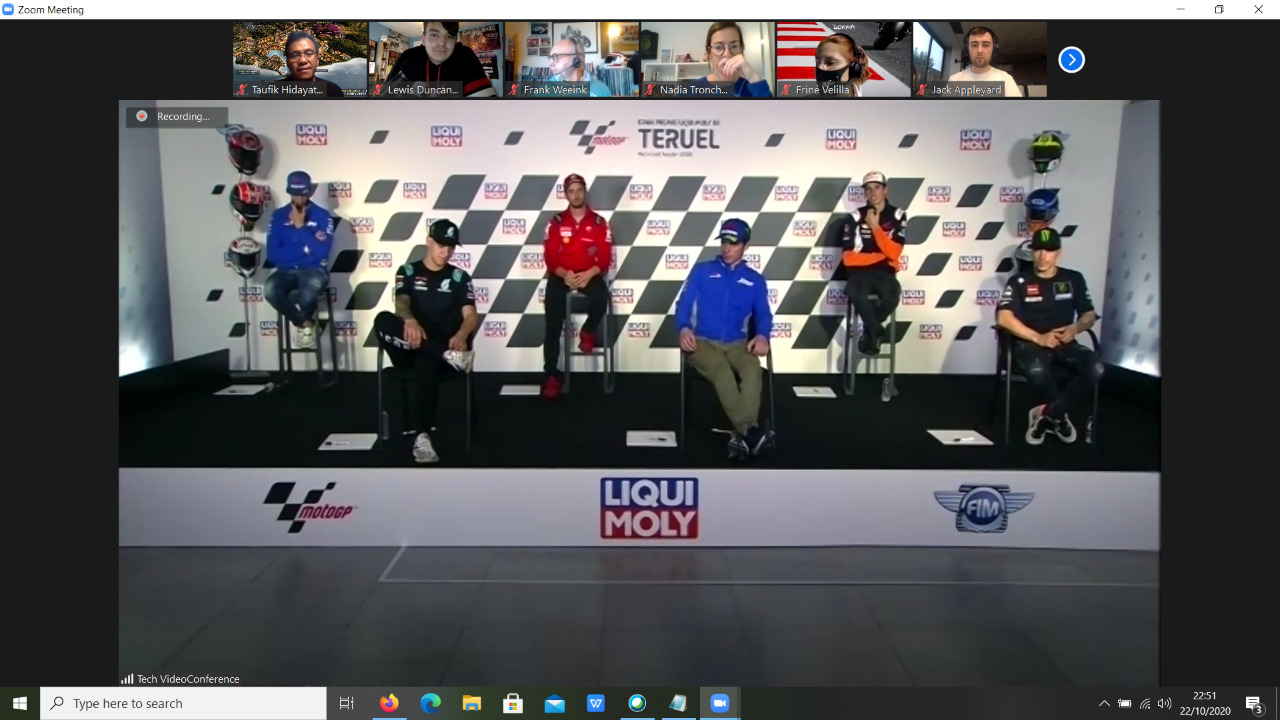Open the Windows Start menu
The height and width of the screenshot is (720, 1280).
(x=20, y=703)
